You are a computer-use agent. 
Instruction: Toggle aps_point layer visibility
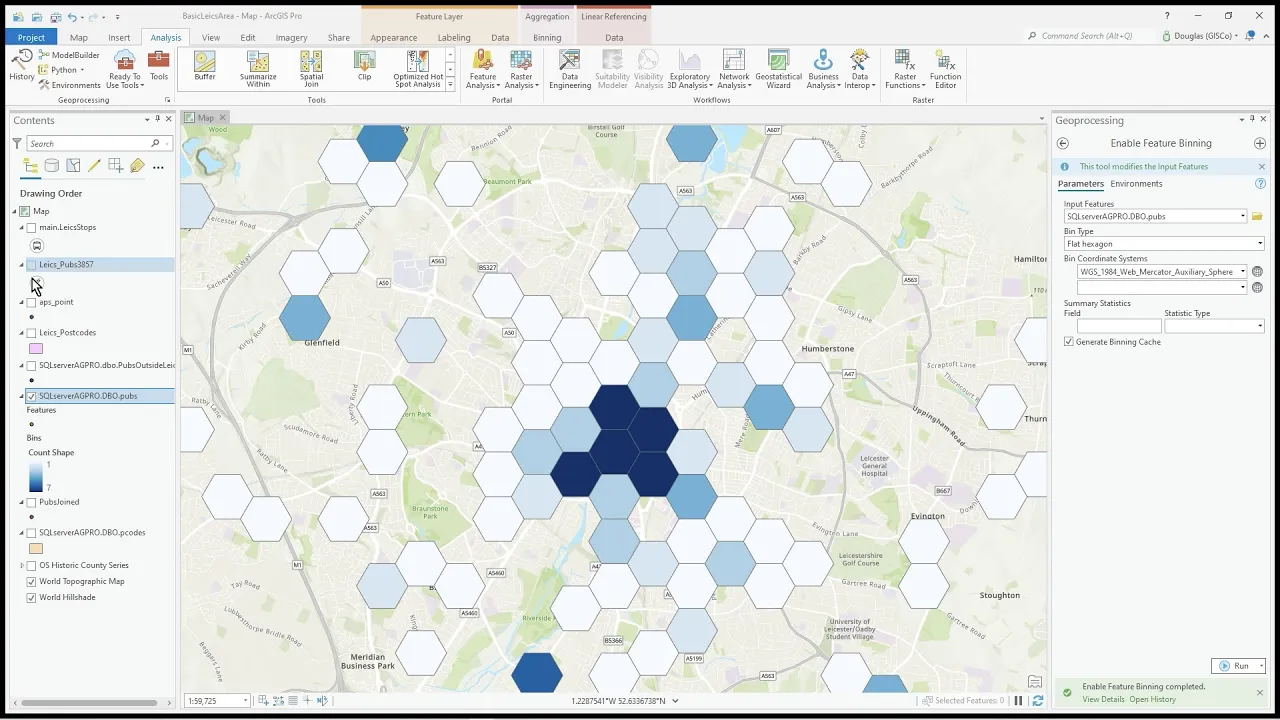[31, 302]
